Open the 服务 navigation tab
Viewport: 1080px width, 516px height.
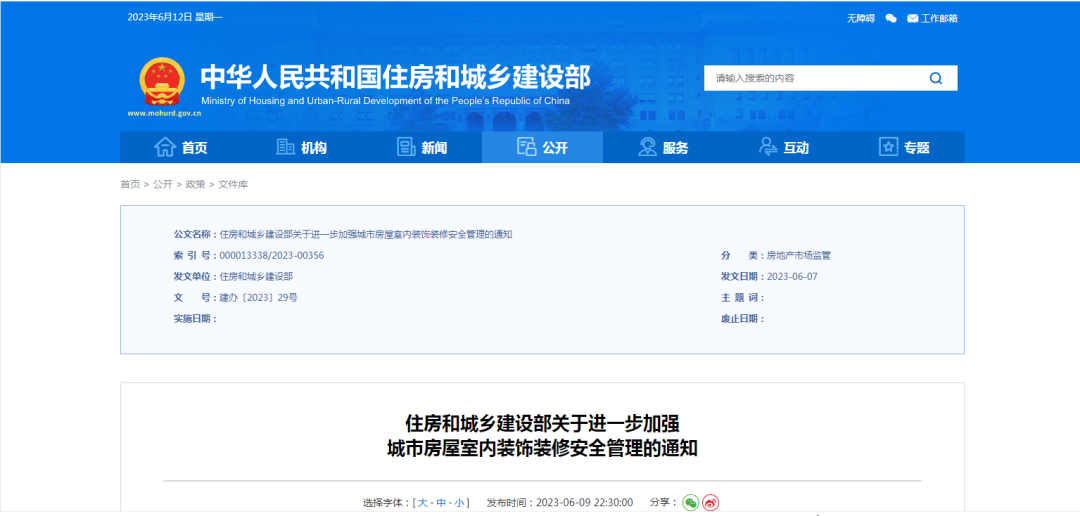point(663,147)
